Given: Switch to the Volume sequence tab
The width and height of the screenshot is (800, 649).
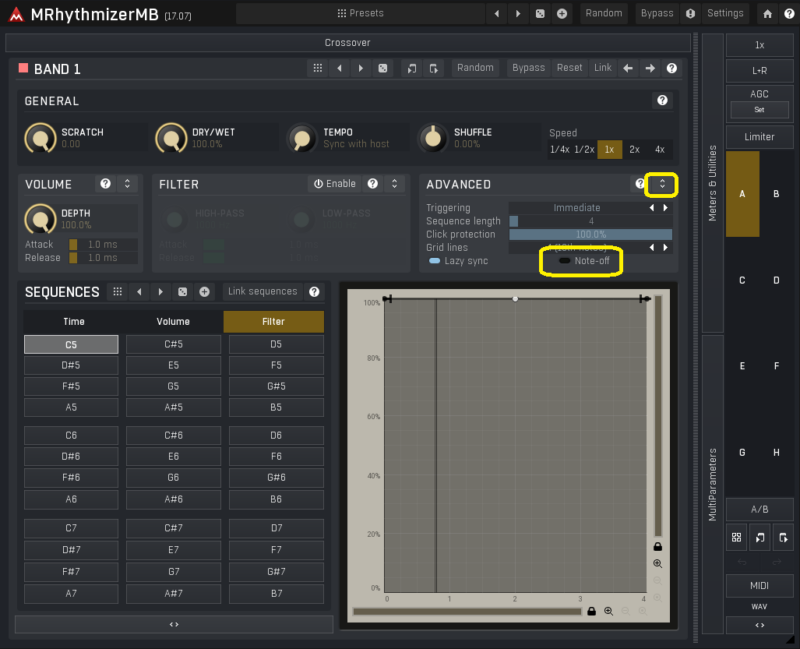Looking at the screenshot, I should tap(173, 322).
